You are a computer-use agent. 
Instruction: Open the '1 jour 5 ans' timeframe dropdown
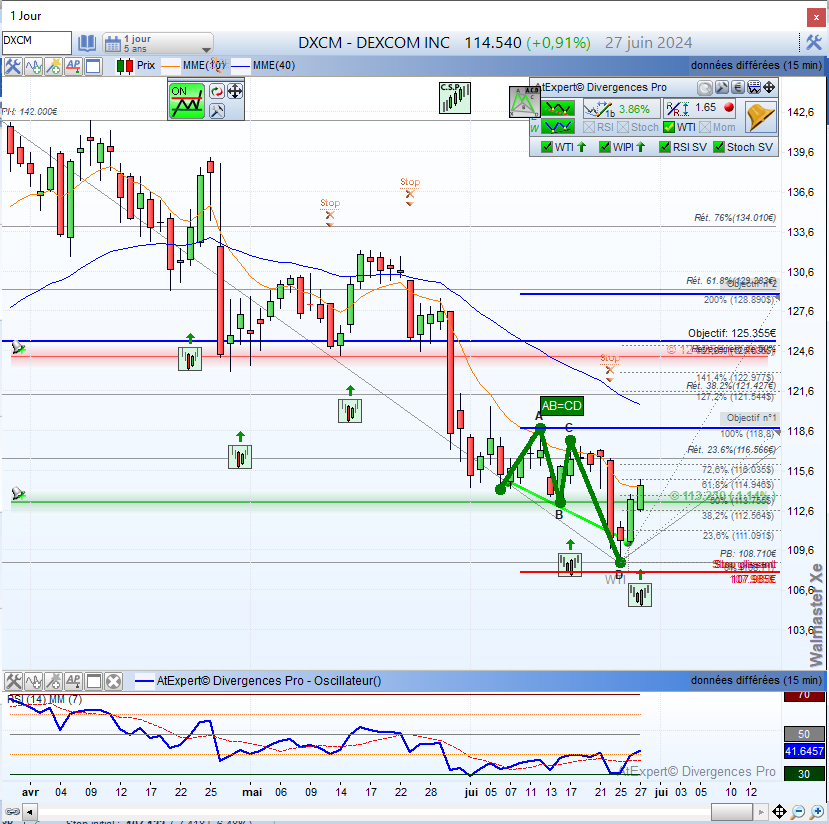158,43
